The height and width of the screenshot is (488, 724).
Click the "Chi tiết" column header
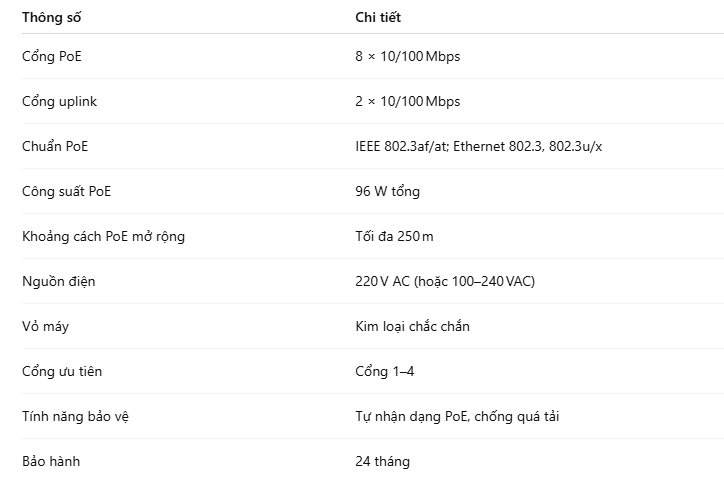pos(378,17)
